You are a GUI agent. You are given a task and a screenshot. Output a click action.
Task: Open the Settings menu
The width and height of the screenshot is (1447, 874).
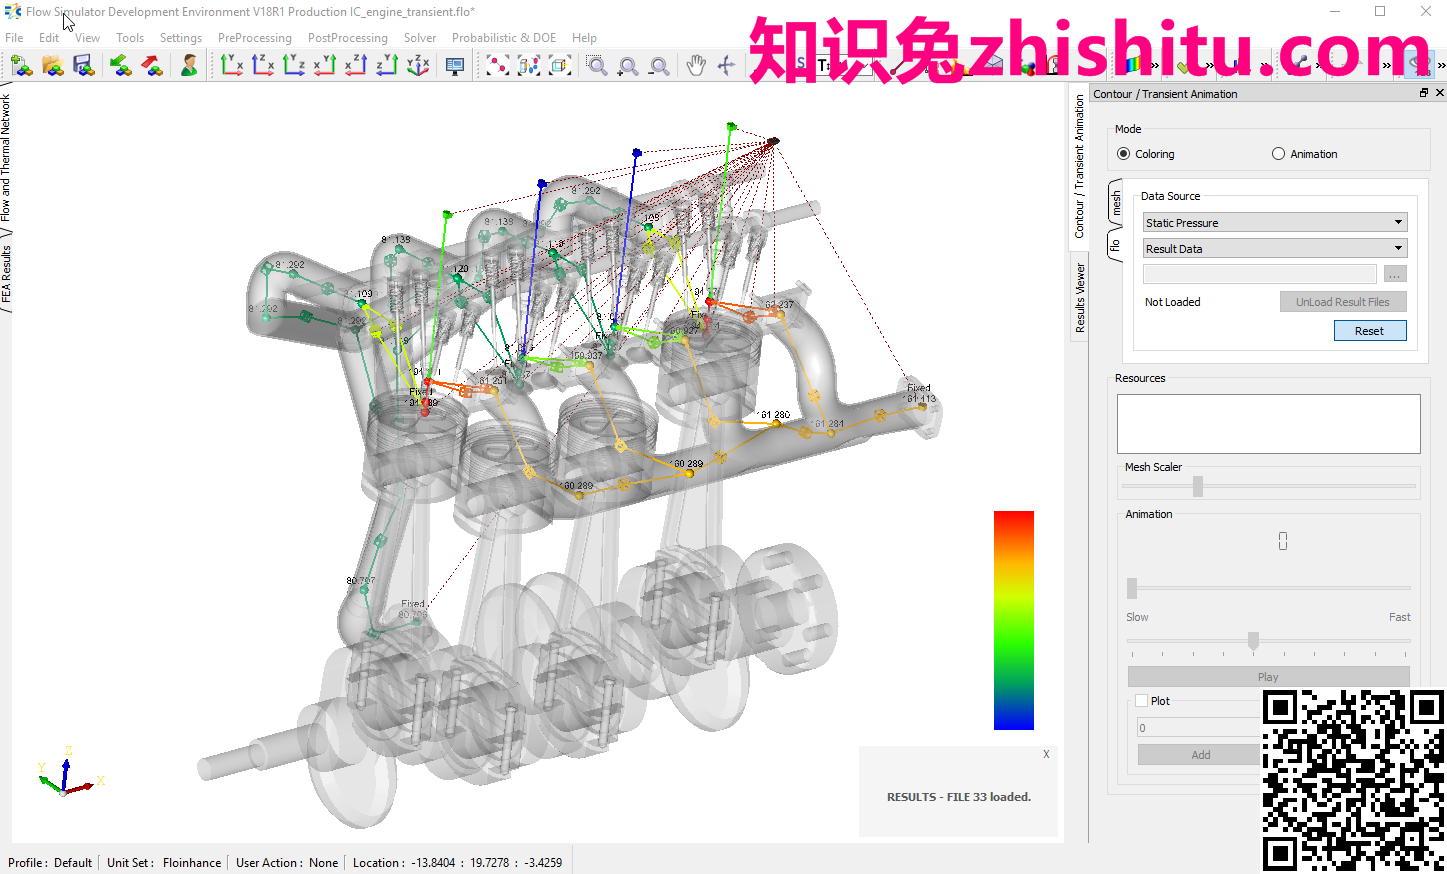(181, 38)
